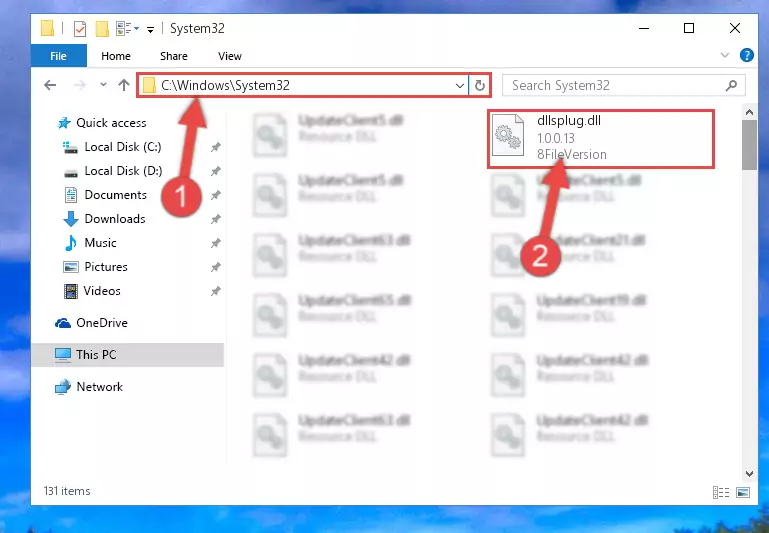
Task: Select the dllsplug.dll file
Action: click(601, 139)
